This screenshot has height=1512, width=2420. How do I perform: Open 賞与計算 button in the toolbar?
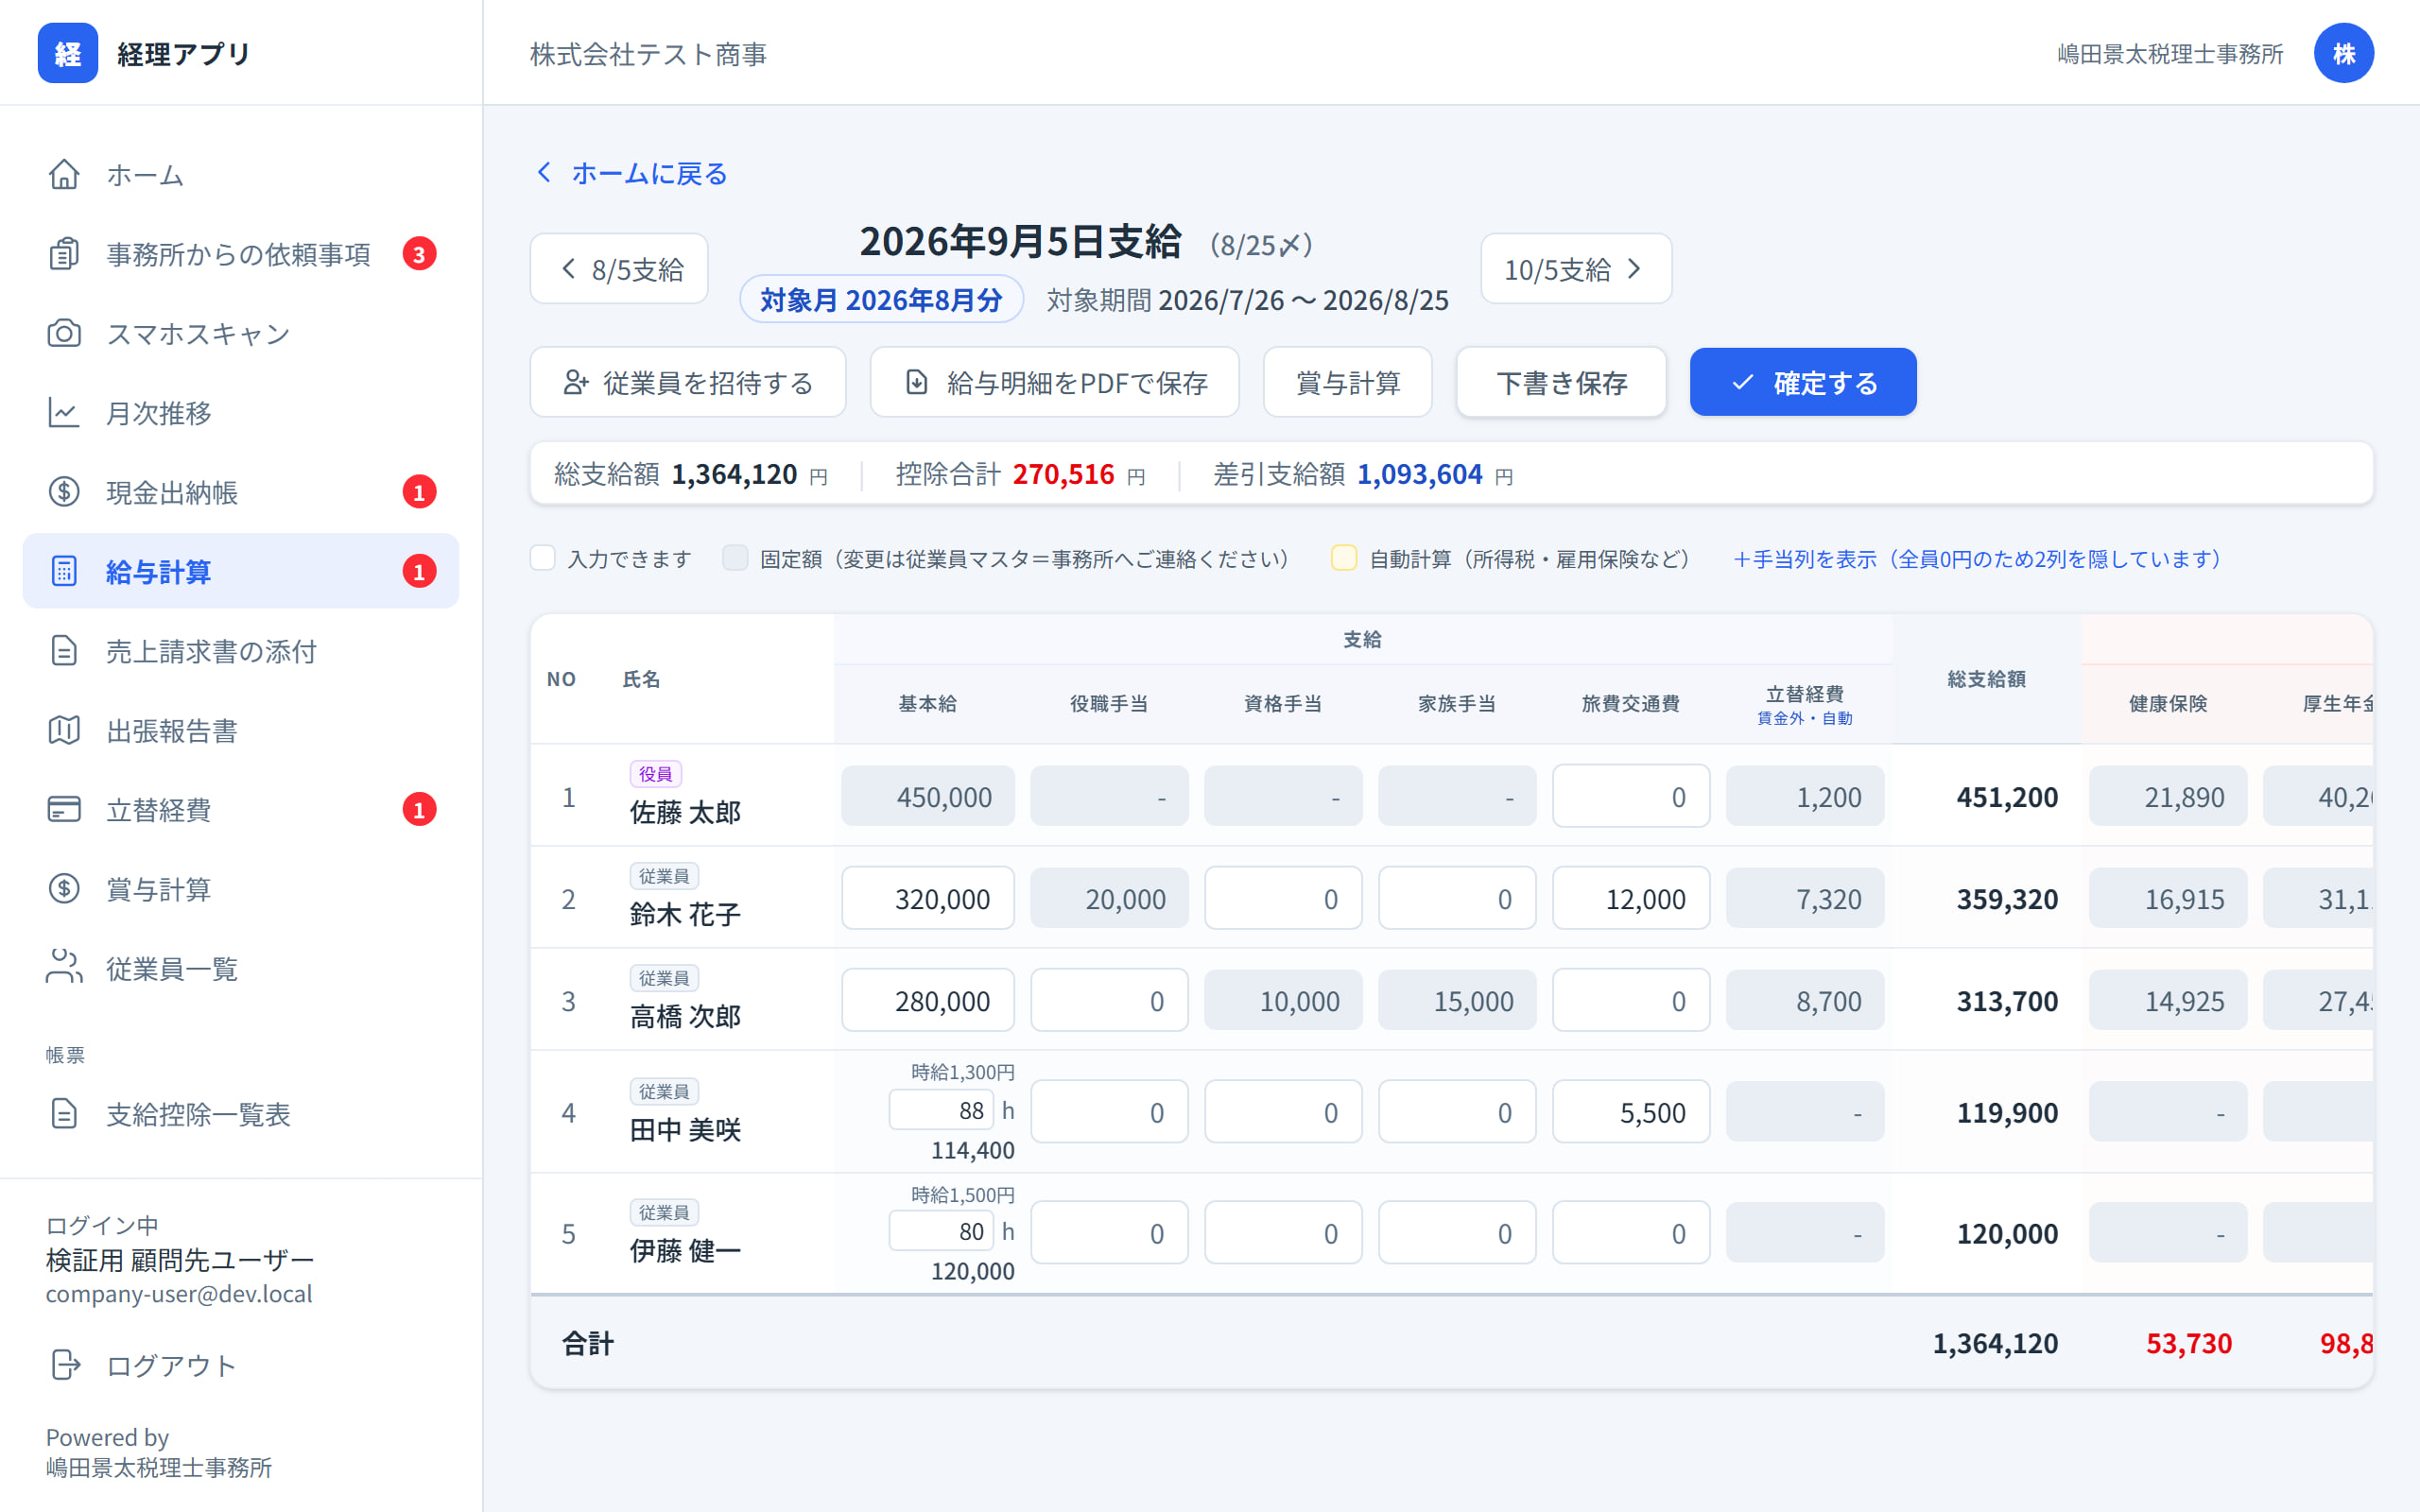(1347, 382)
